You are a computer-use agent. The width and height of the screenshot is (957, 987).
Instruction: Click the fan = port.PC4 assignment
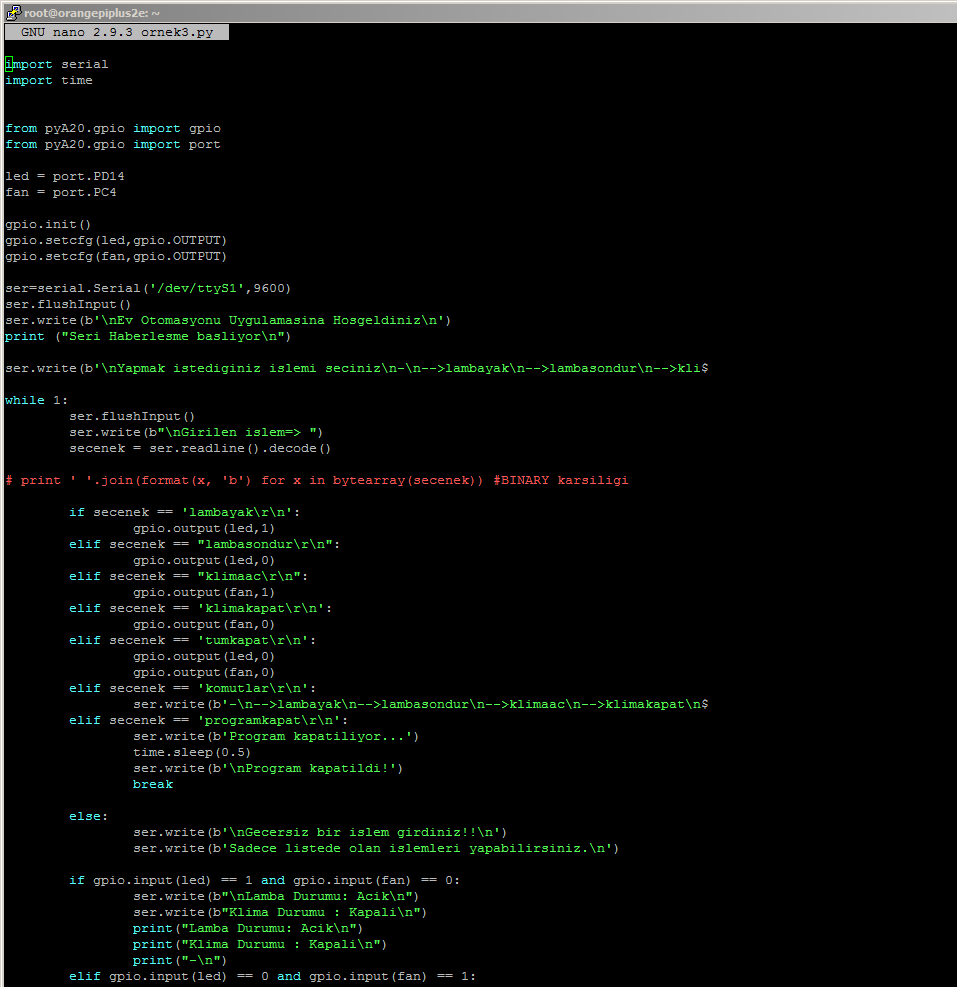click(60, 191)
